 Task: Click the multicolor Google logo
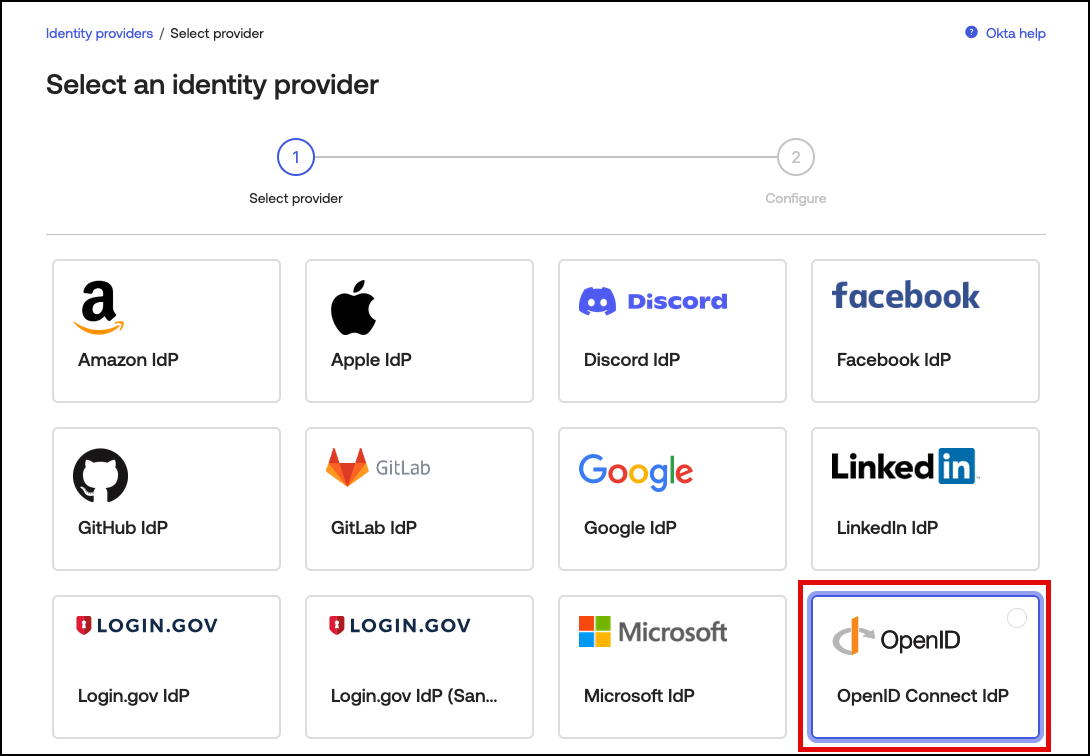(x=635, y=472)
